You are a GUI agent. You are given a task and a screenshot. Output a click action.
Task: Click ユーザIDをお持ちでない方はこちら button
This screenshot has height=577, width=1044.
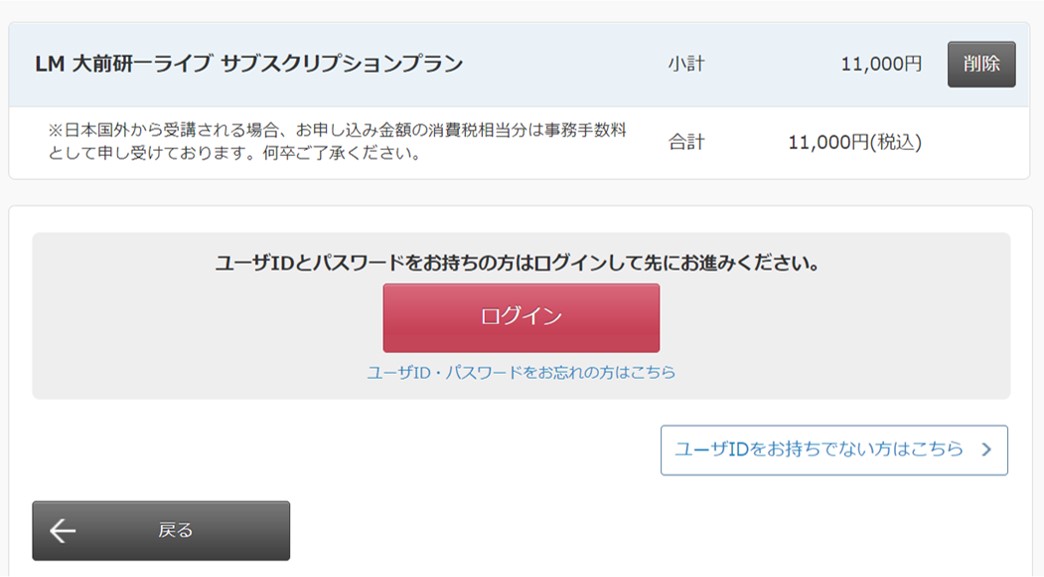834,450
